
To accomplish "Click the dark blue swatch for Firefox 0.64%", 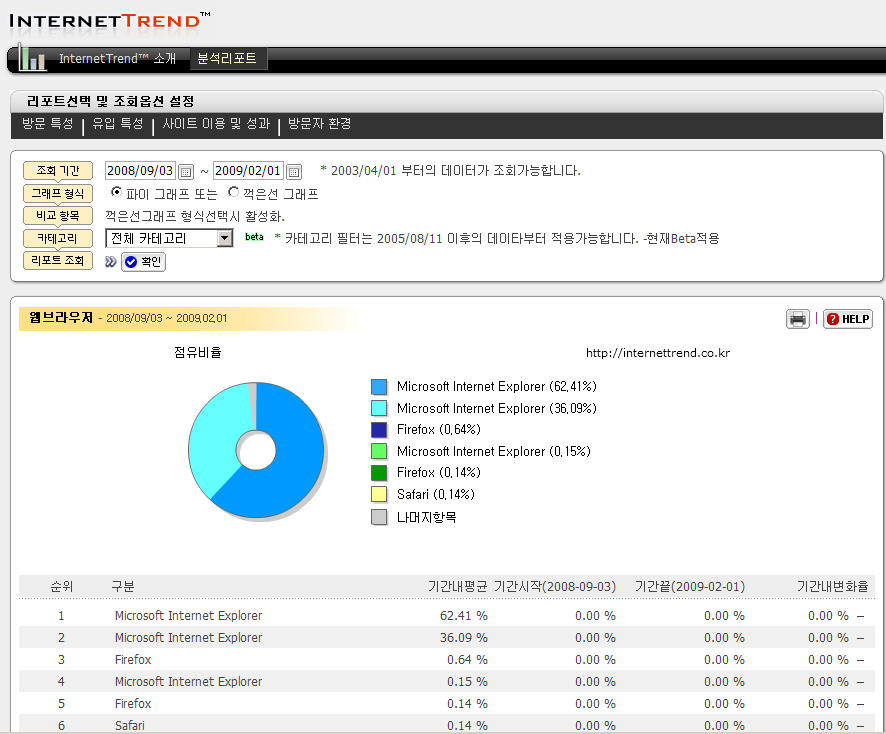I will pos(379,430).
